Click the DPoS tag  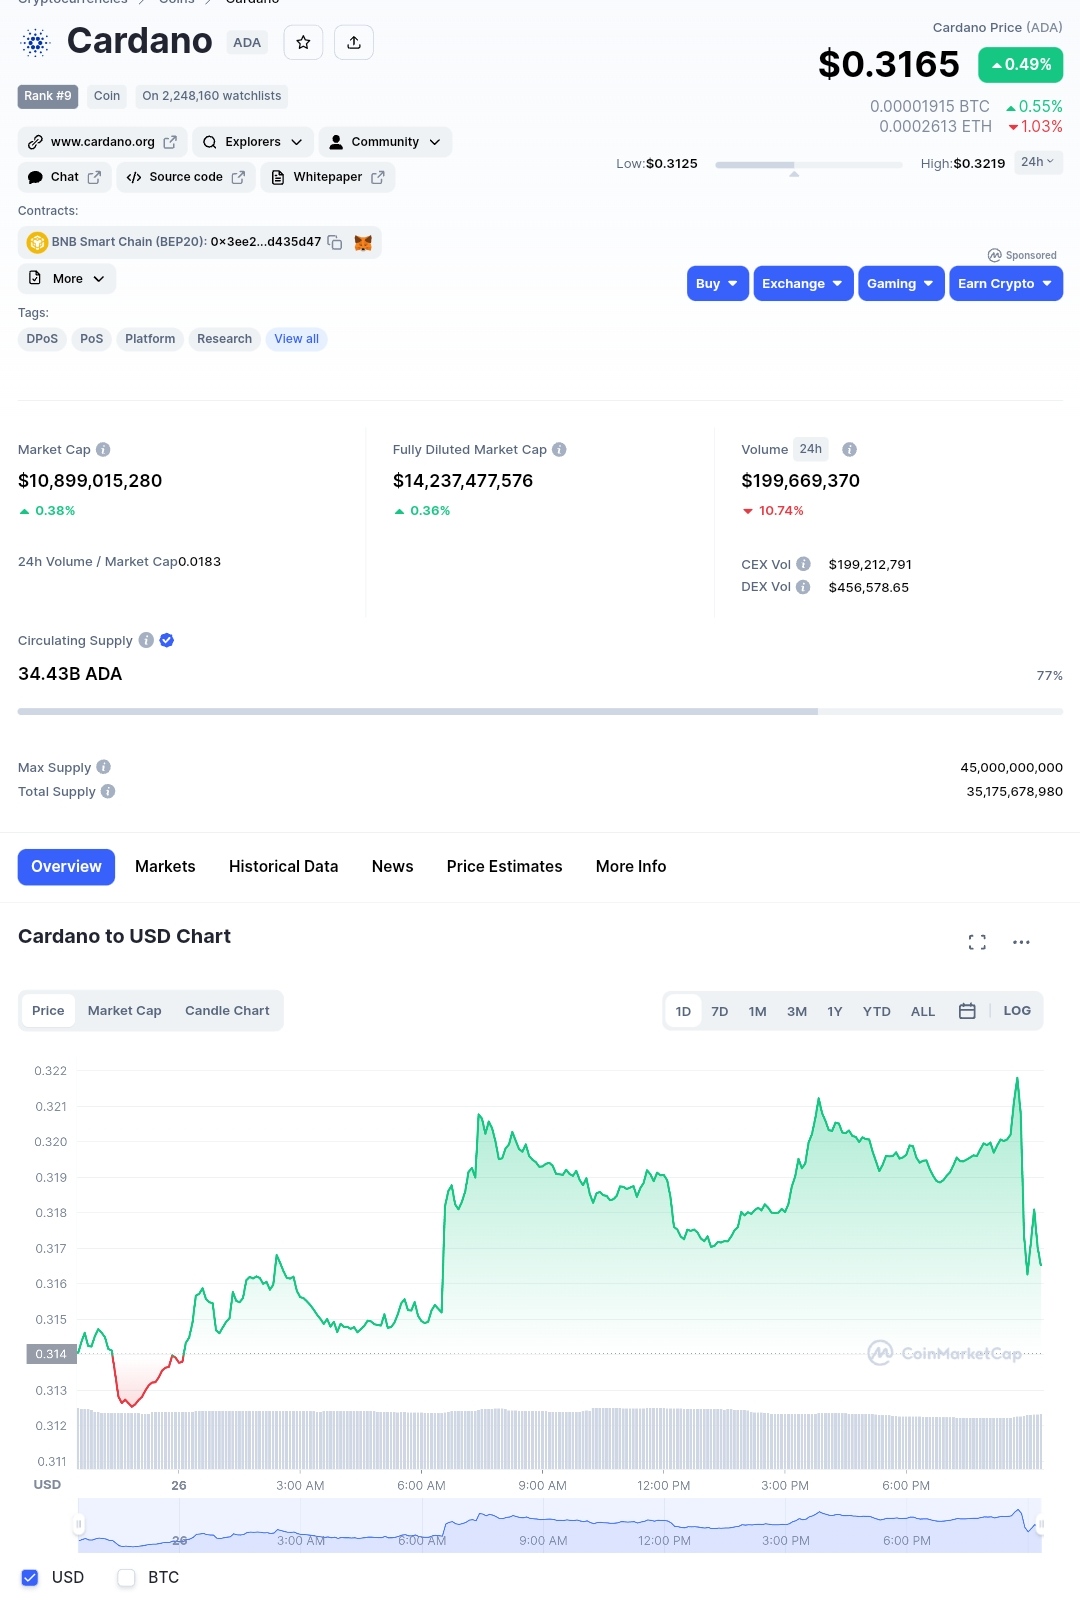[x=42, y=339]
